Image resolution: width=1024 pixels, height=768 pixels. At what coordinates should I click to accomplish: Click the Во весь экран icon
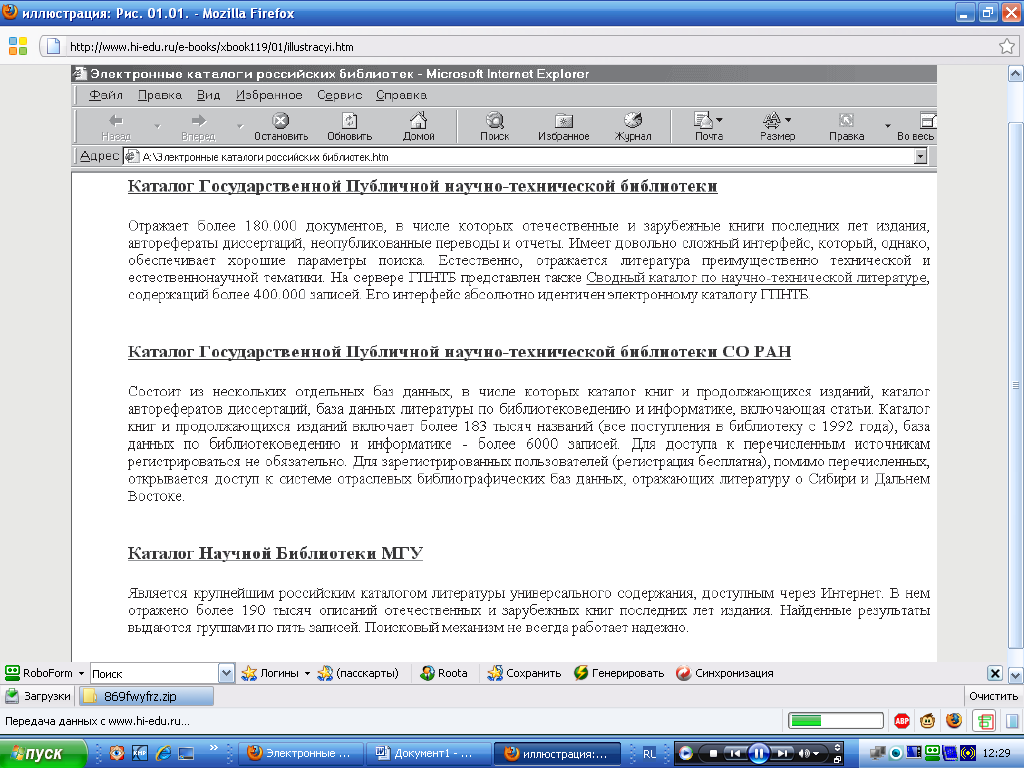927,120
